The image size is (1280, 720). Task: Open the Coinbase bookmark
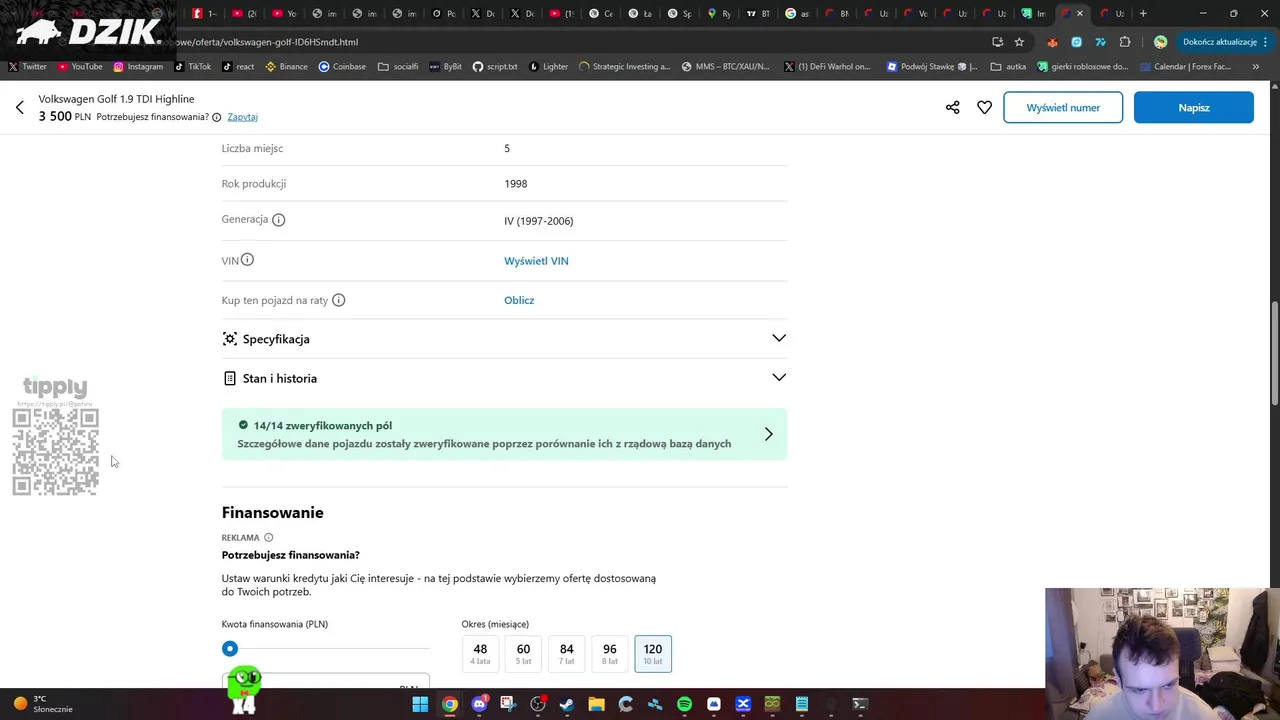[x=342, y=67]
